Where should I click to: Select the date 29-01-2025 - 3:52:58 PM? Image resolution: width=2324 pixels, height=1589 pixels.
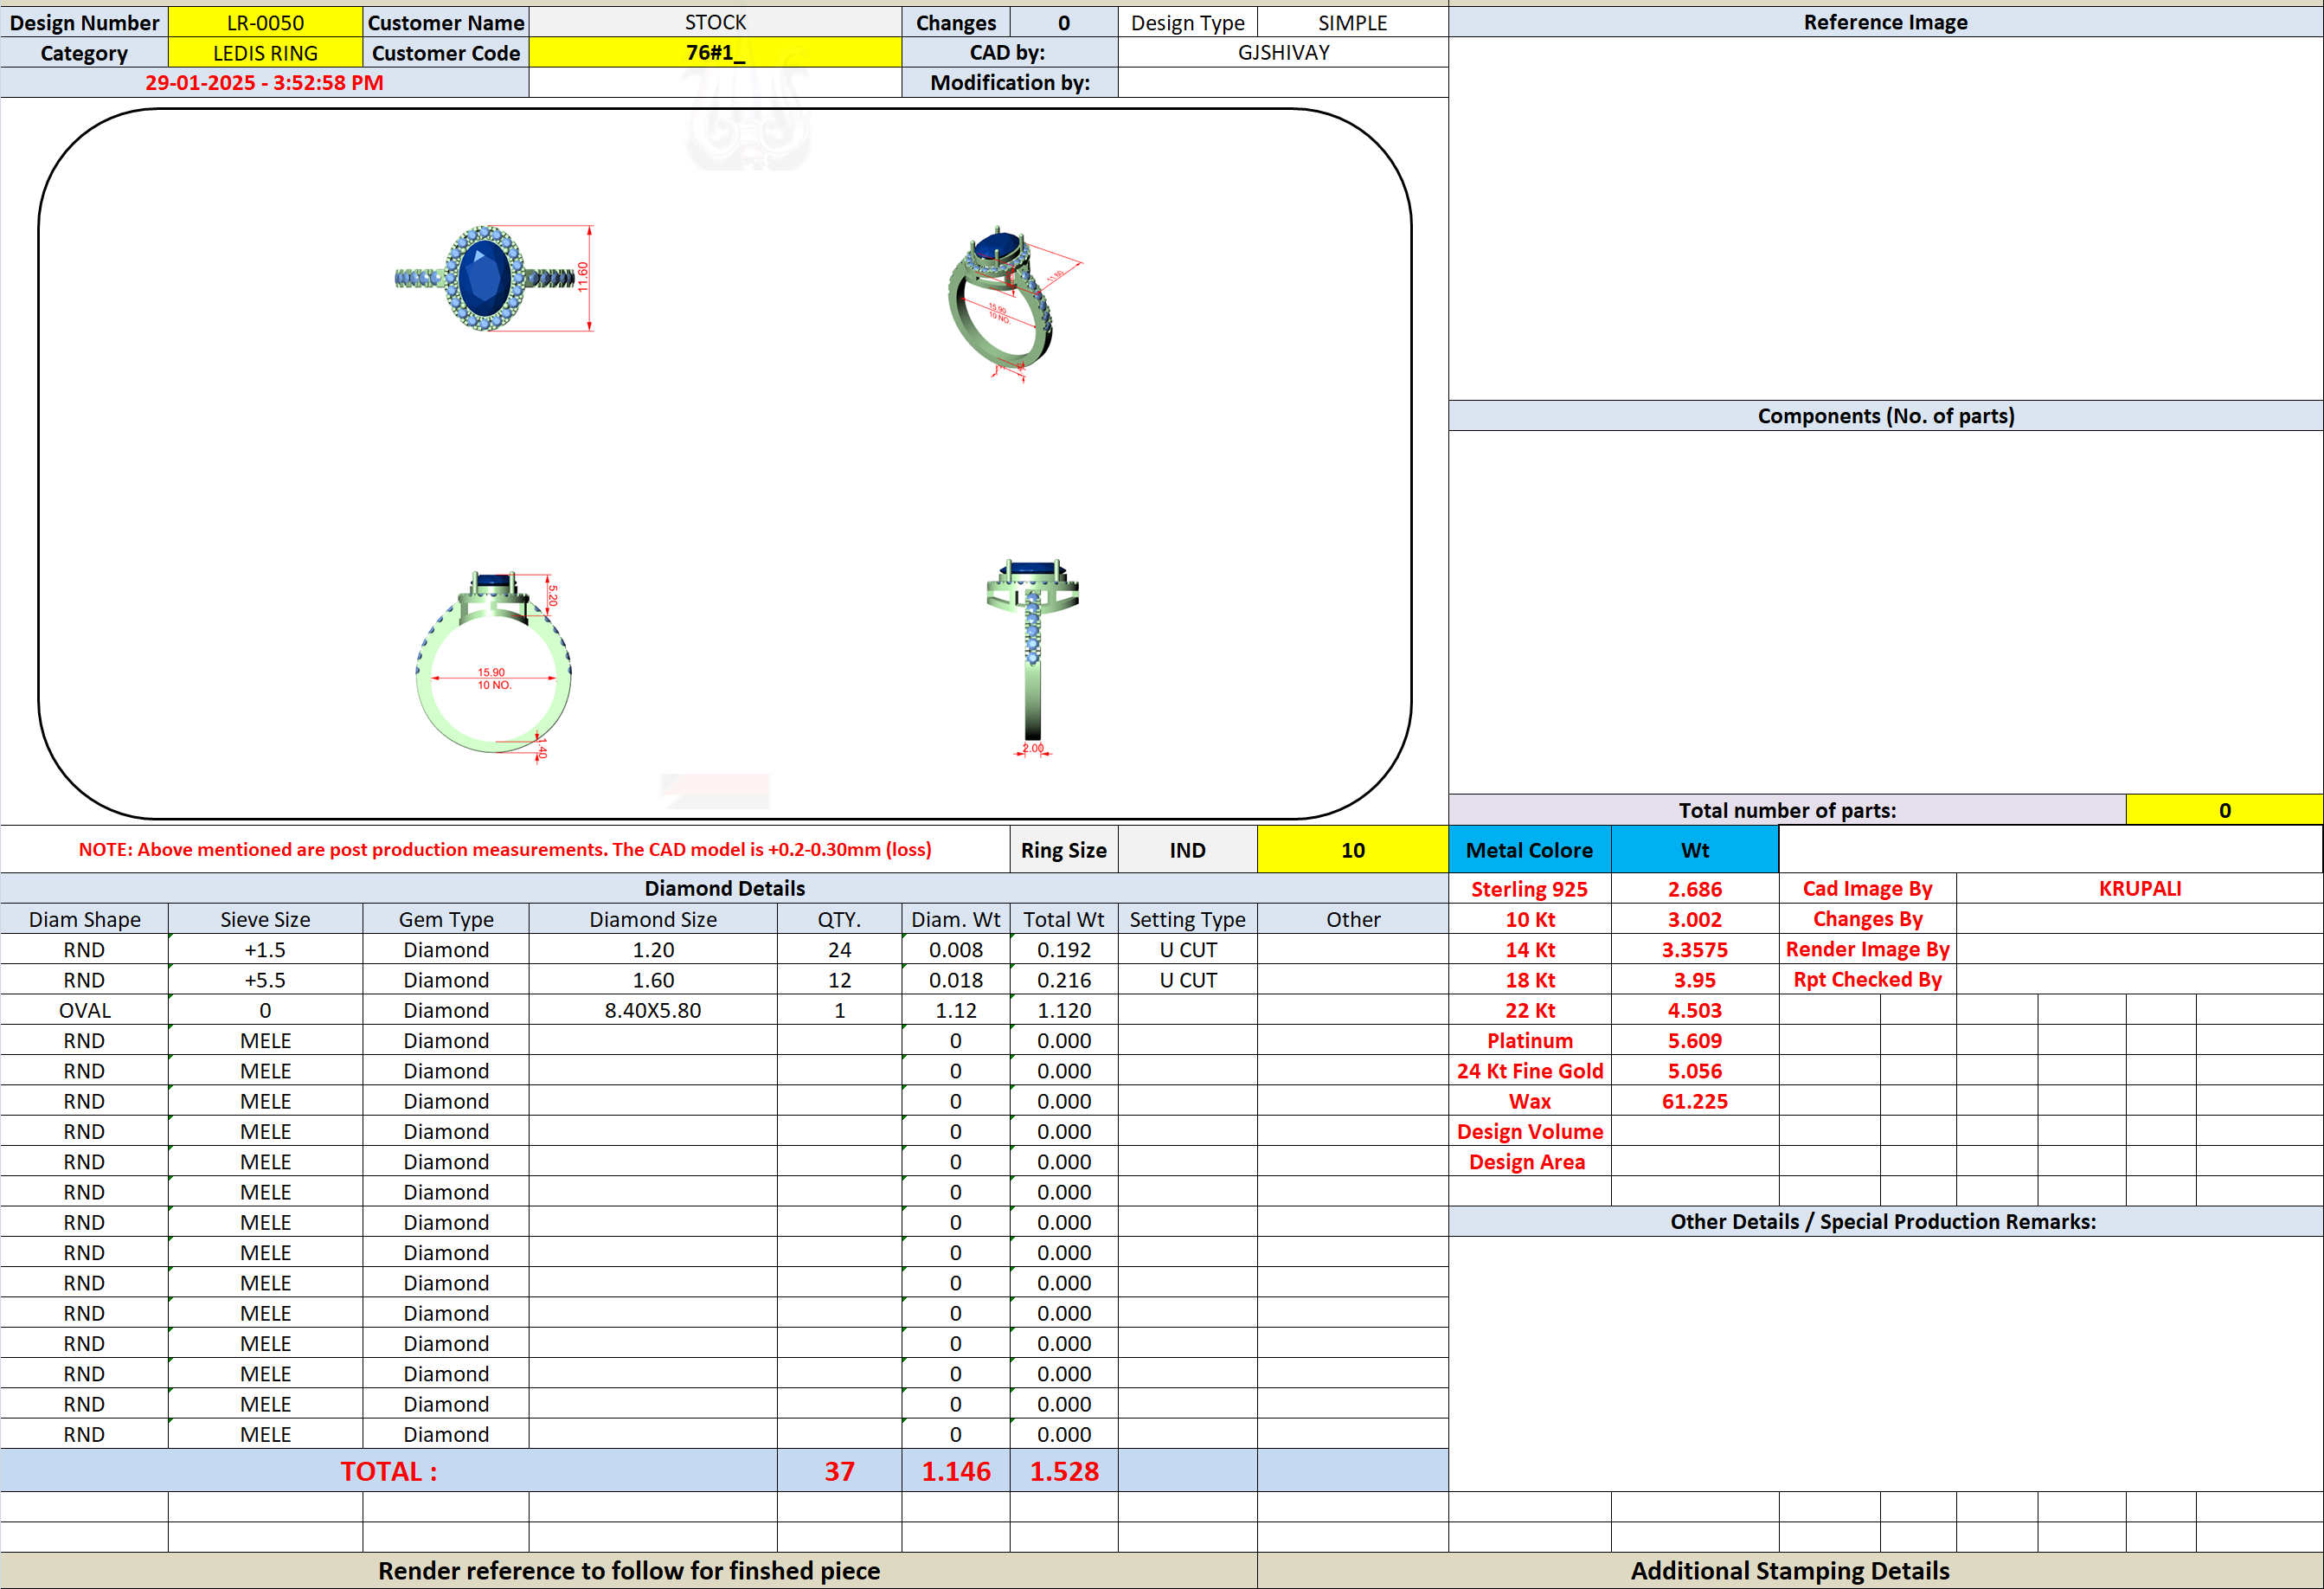[264, 83]
